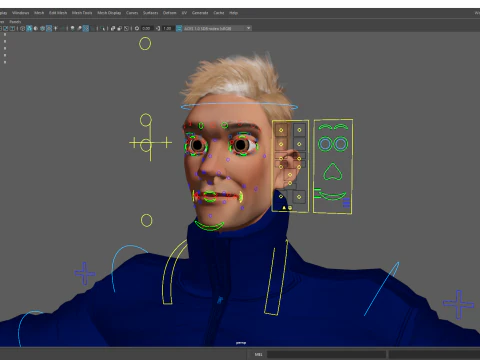Click the exposure icon left of 0.00
The image size is (480, 360).
(x=137, y=28)
